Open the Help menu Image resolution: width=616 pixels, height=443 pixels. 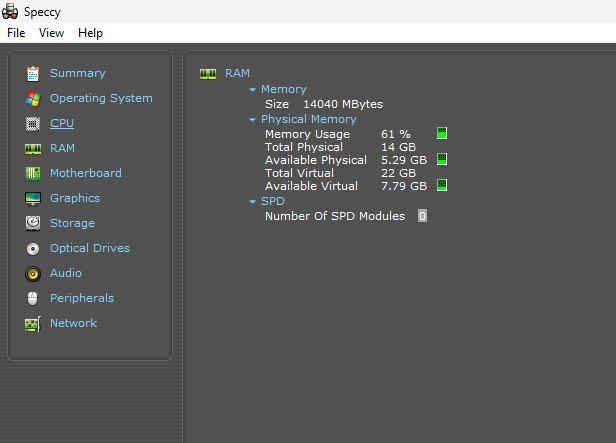pos(90,33)
